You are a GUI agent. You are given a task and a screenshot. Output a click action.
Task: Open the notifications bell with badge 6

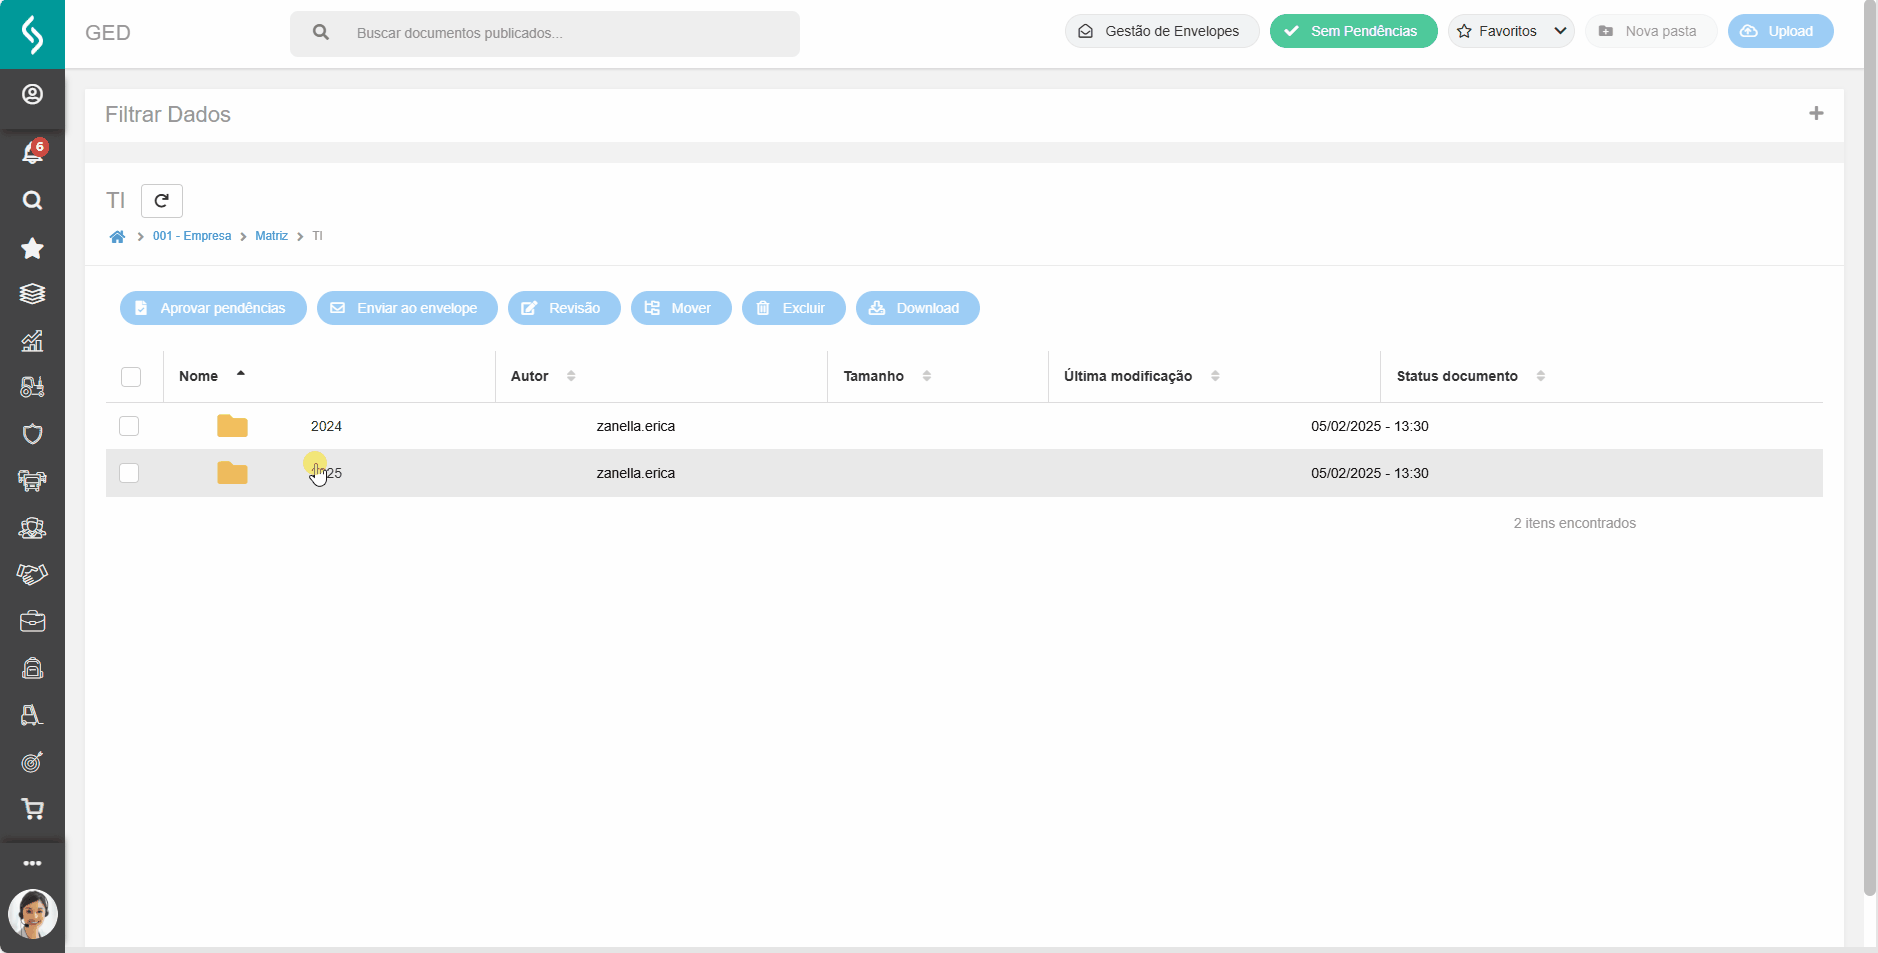click(x=33, y=152)
